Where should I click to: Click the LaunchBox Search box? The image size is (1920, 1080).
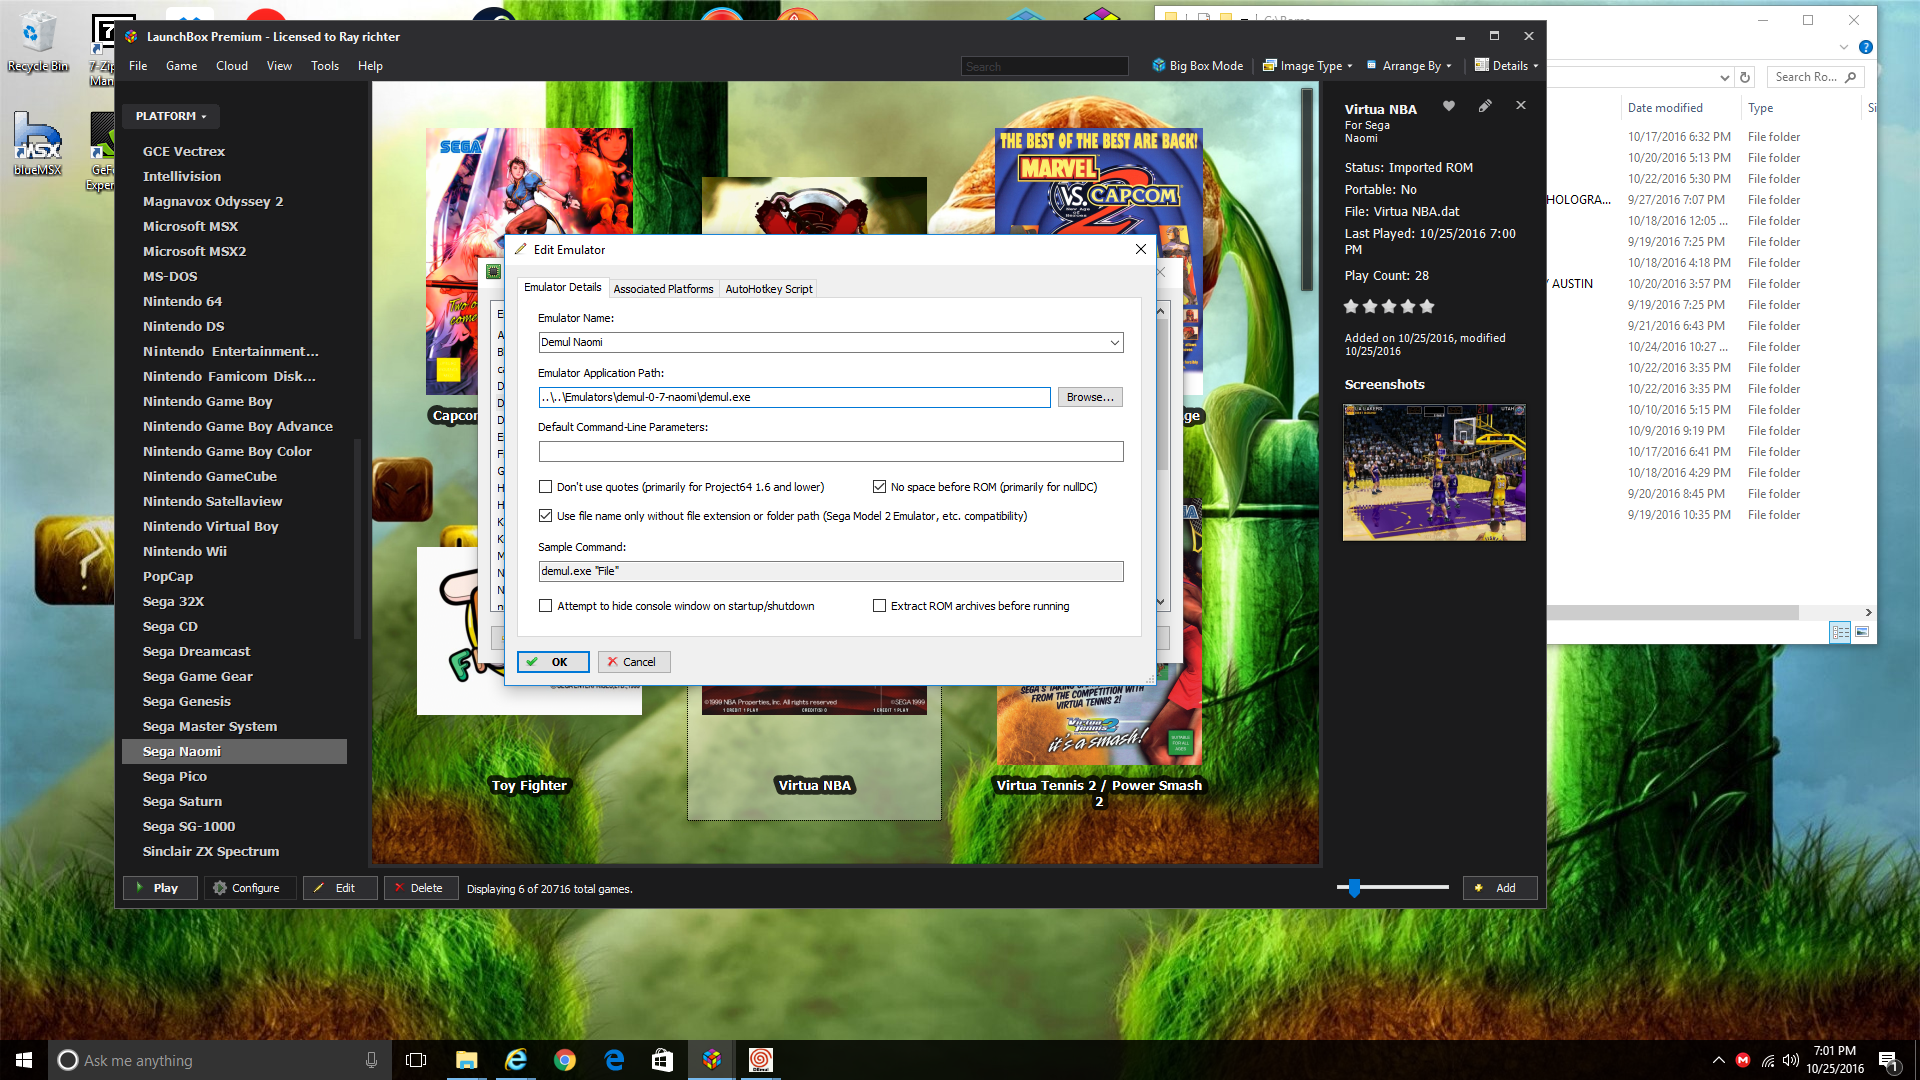tap(1044, 67)
